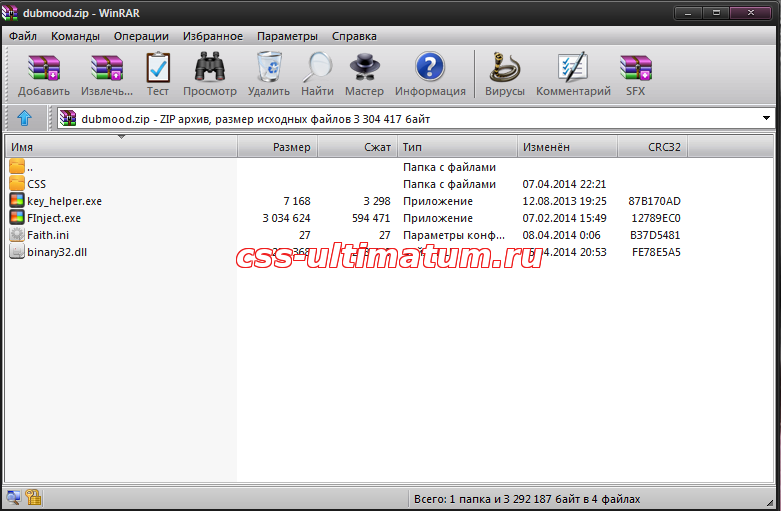This screenshot has width=781, height=511.
Task: Click the key/password icon in status bar
Action: click(x=33, y=497)
